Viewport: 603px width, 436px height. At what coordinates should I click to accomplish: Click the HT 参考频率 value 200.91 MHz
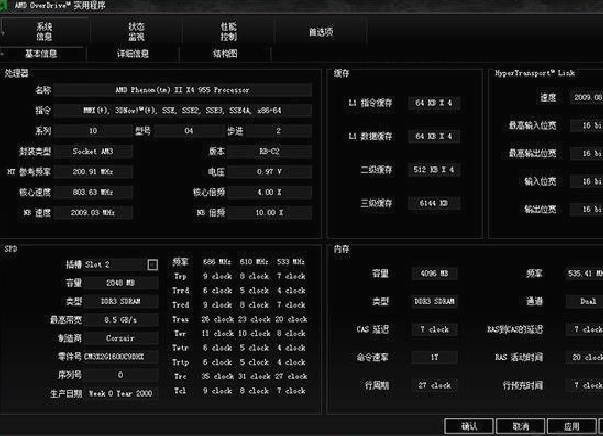pos(93,171)
